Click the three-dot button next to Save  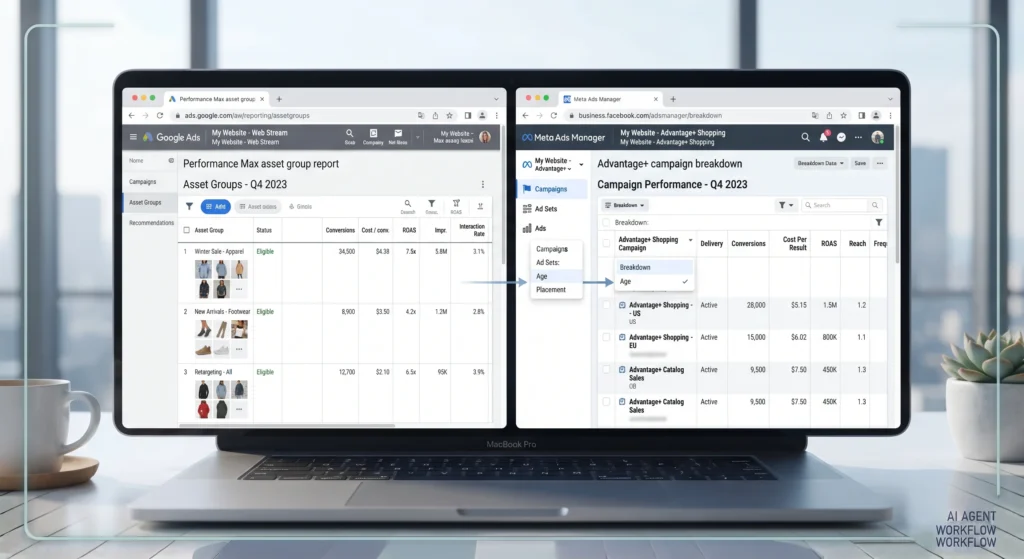880,163
